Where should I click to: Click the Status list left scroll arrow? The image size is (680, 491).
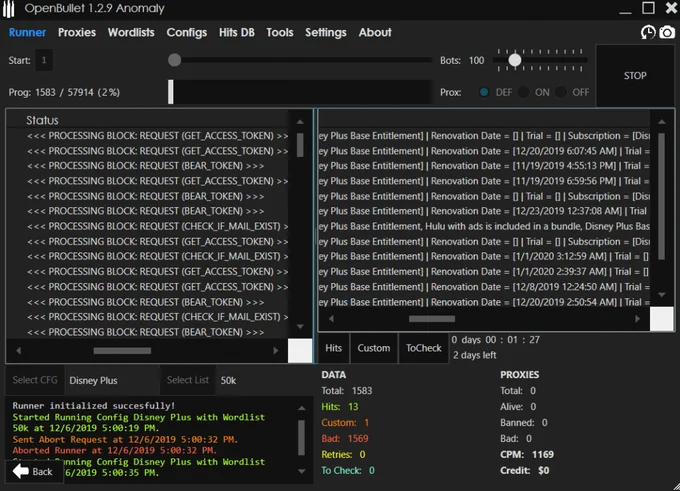click(18, 350)
